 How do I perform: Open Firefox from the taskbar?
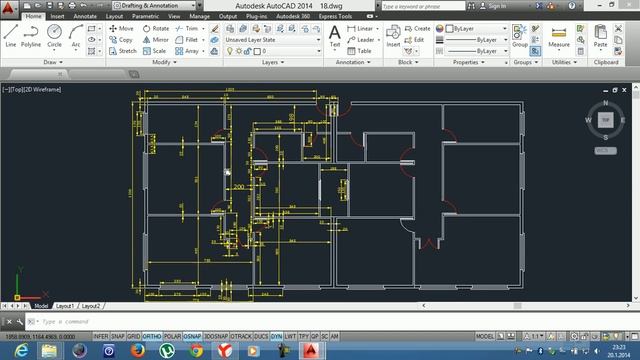tap(138, 351)
